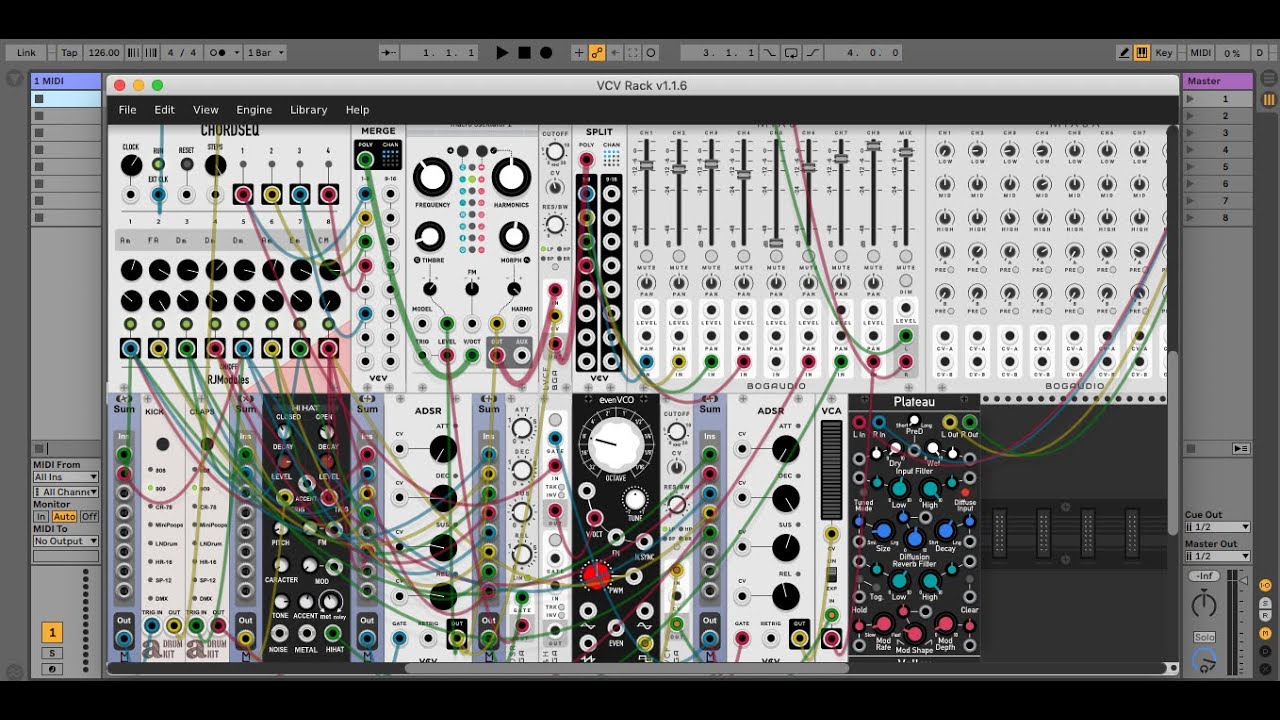The width and height of the screenshot is (1280, 720).
Task: Toggle MIDI arrangement overdub plus icon
Action: 578,53
